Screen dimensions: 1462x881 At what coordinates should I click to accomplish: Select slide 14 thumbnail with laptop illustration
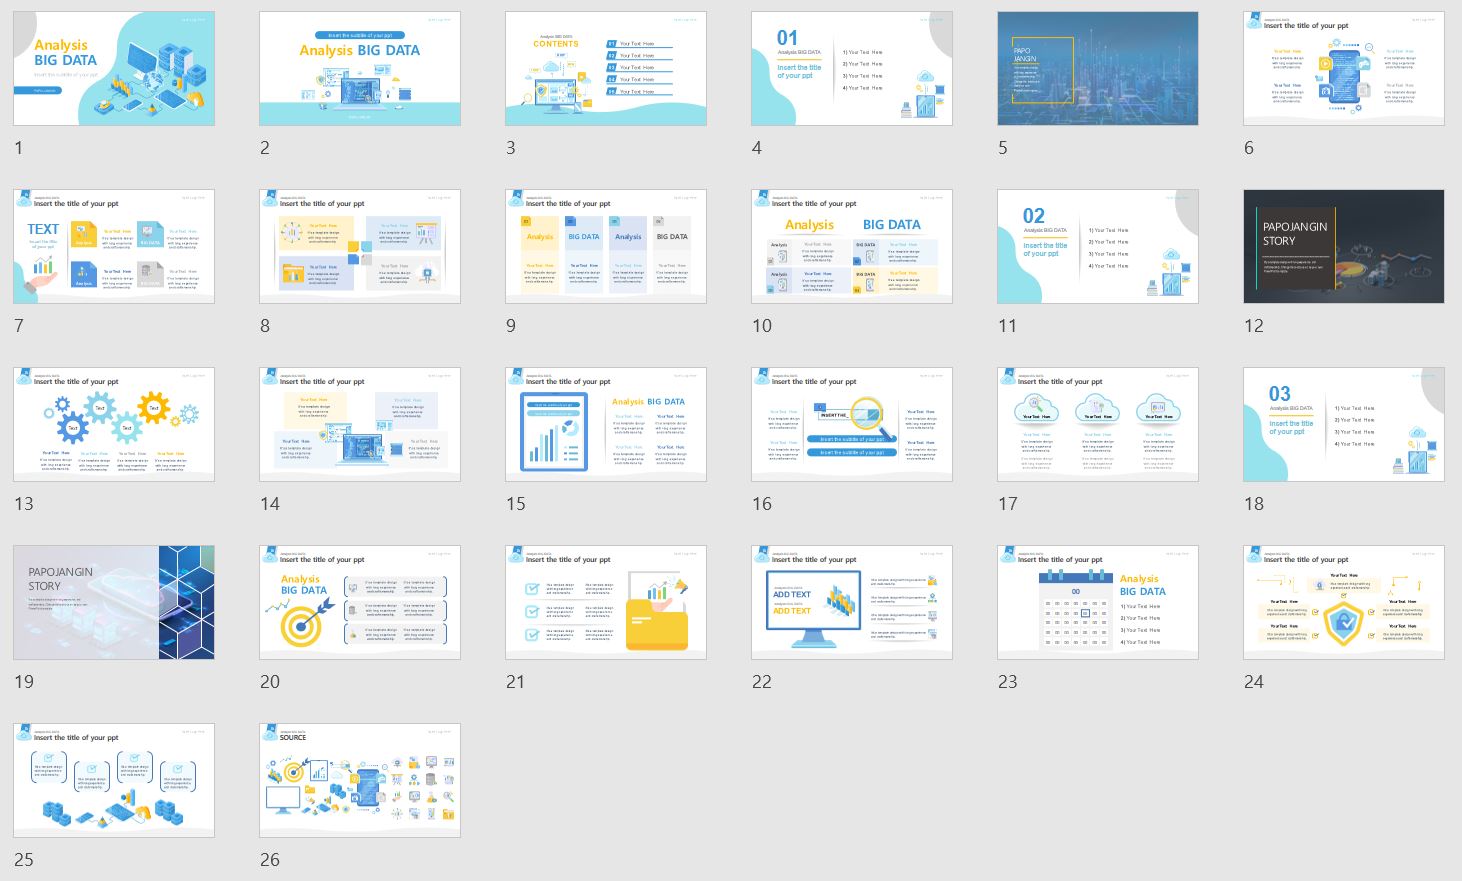point(360,424)
